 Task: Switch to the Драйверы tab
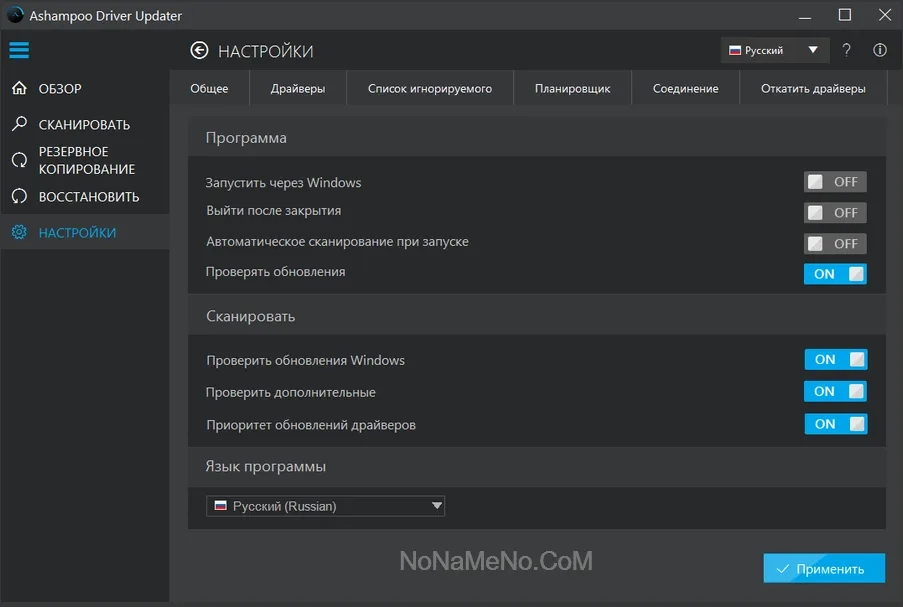pyautogui.click(x=297, y=89)
